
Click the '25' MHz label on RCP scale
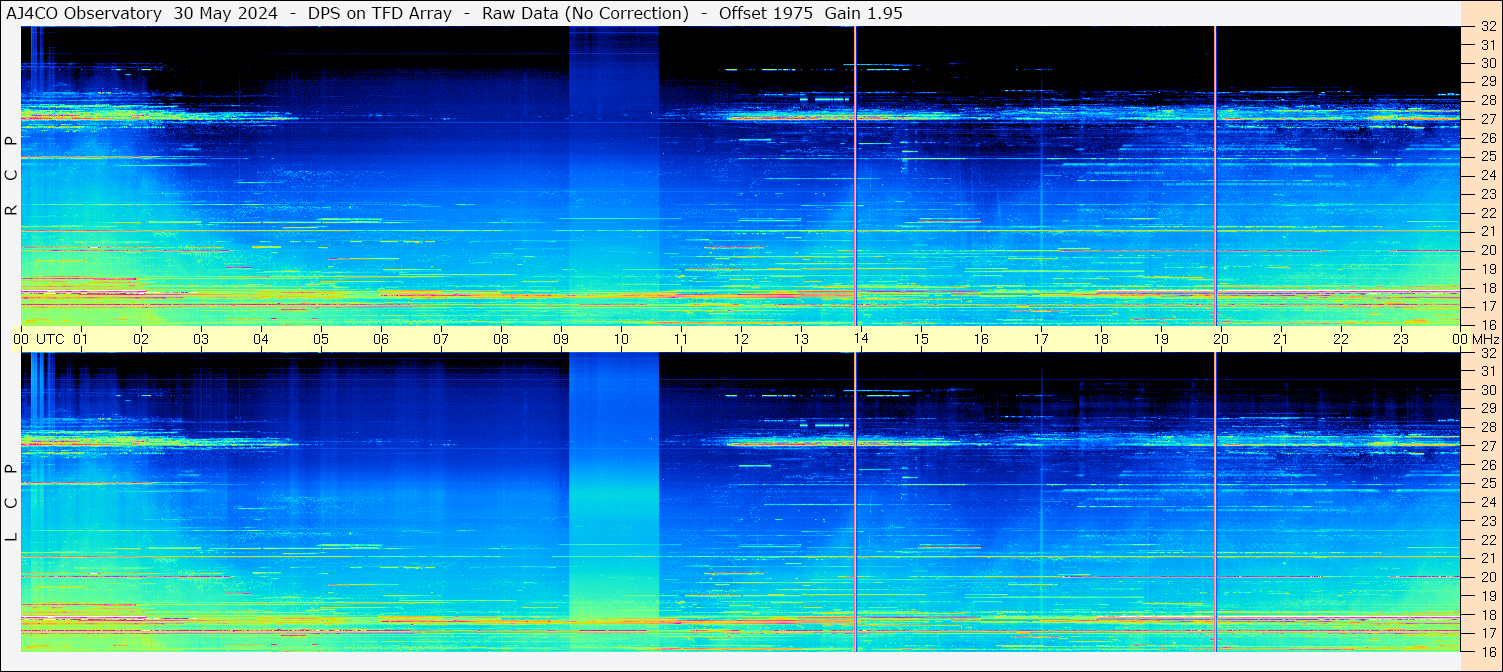click(x=1487, y=157)
